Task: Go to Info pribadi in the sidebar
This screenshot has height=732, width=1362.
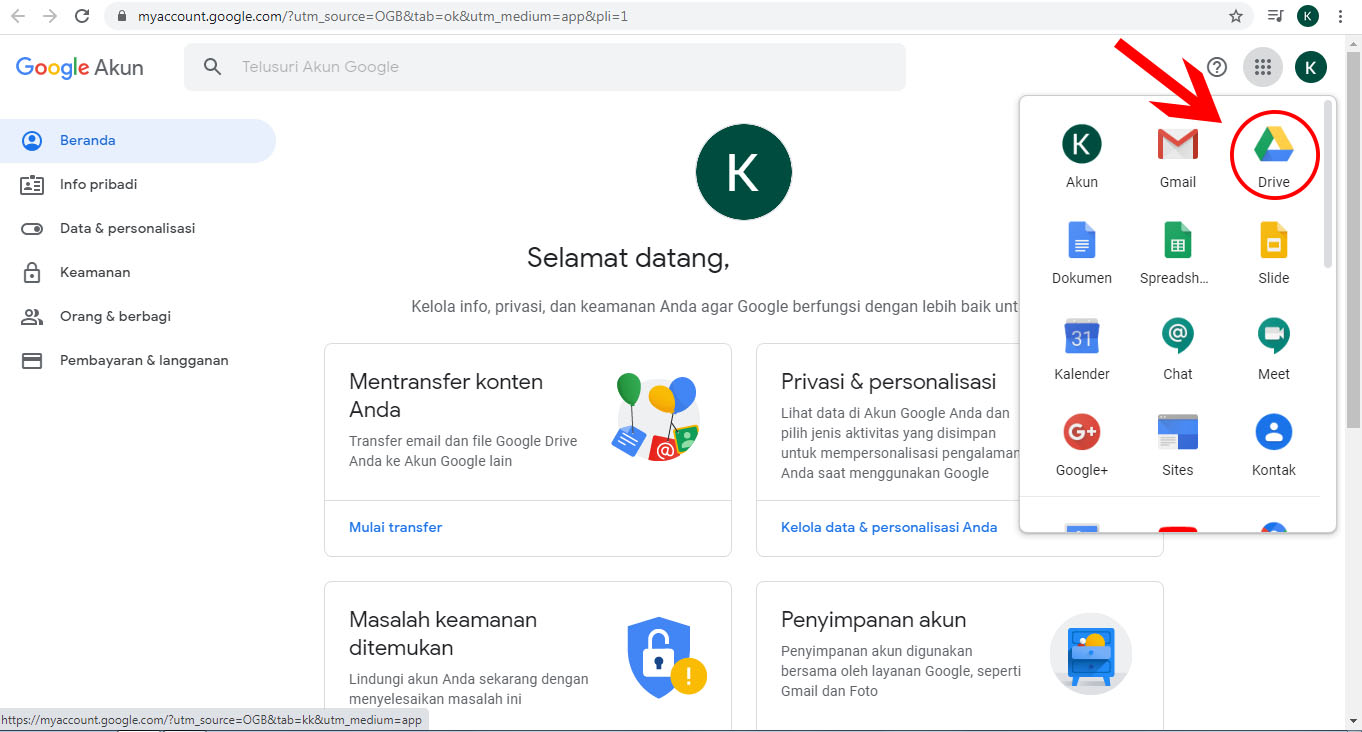Action: pyautogui.click(x=98, y=184)
